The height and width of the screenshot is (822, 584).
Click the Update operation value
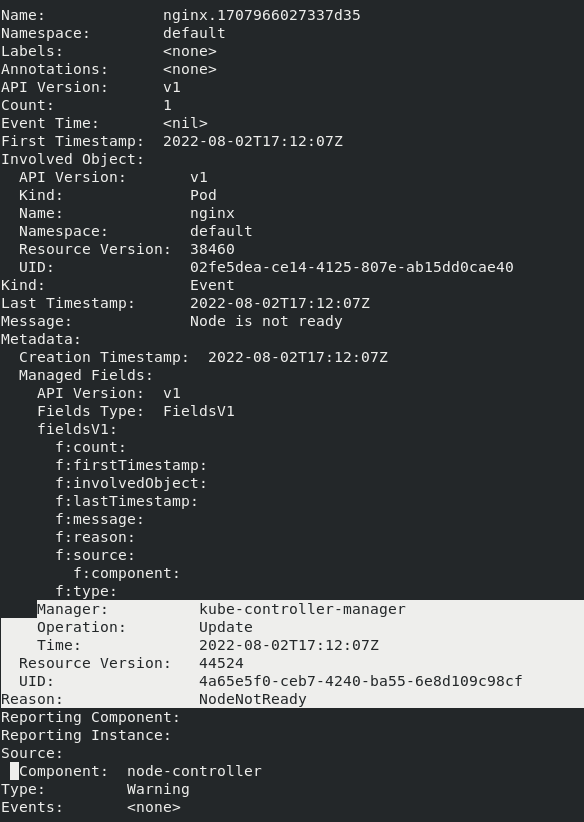[x=226, y=627]
